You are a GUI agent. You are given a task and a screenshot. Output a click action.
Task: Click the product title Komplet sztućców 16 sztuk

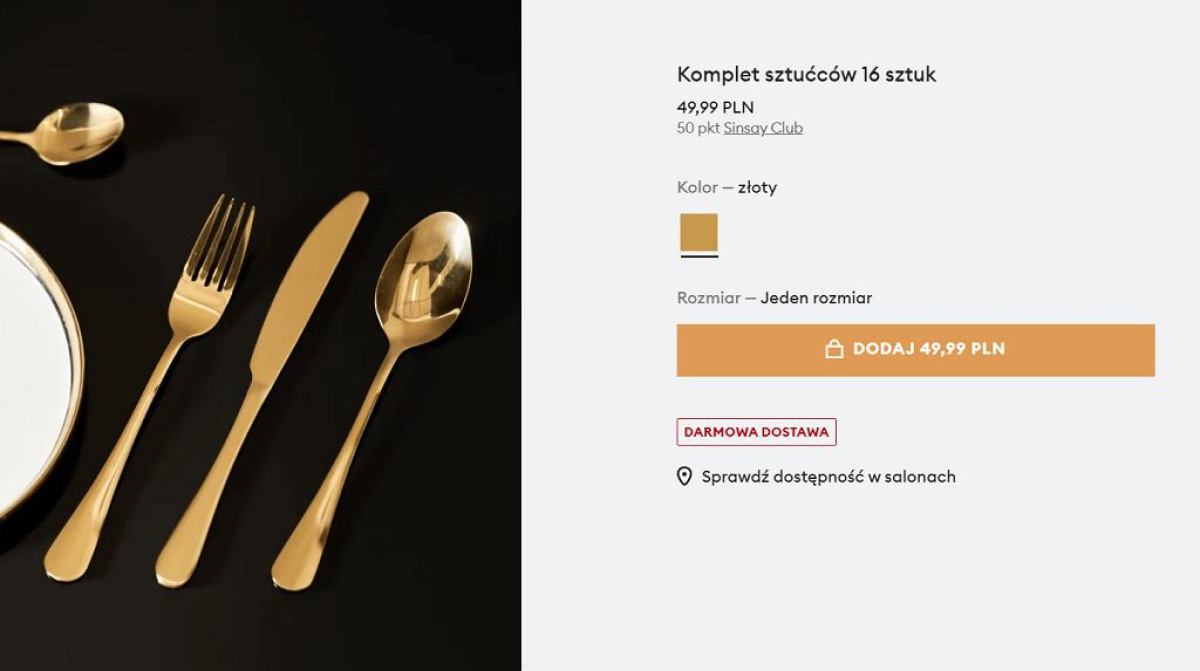(806, 74)
